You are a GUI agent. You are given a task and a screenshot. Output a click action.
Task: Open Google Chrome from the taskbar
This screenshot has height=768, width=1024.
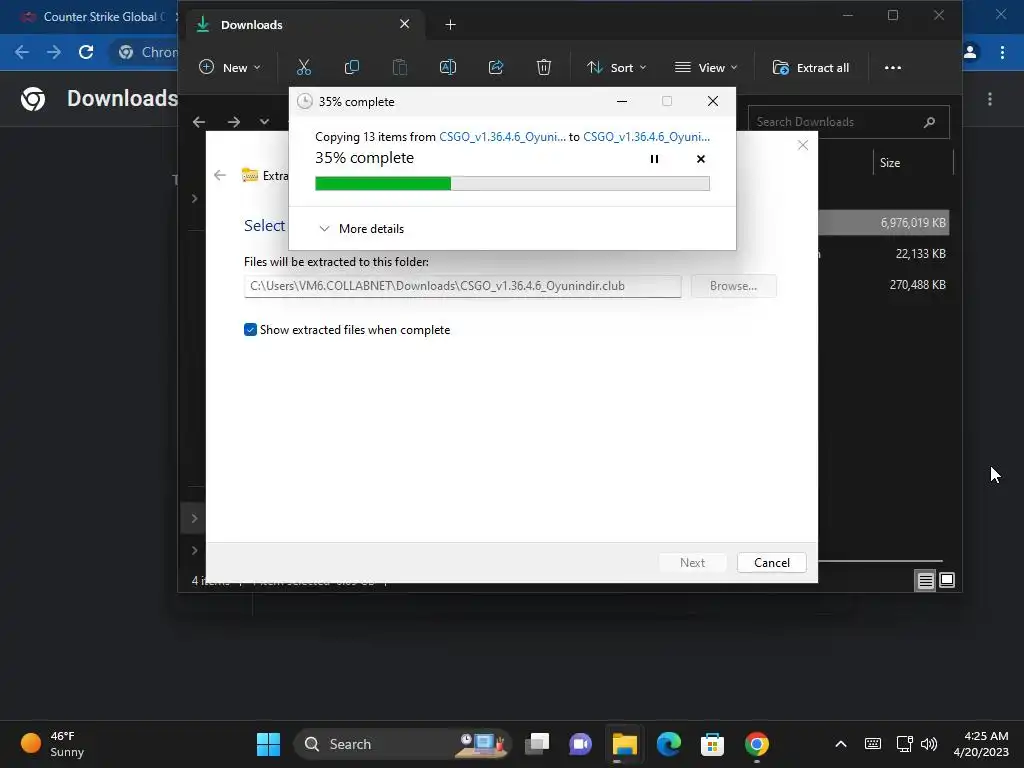pos(757,744)
